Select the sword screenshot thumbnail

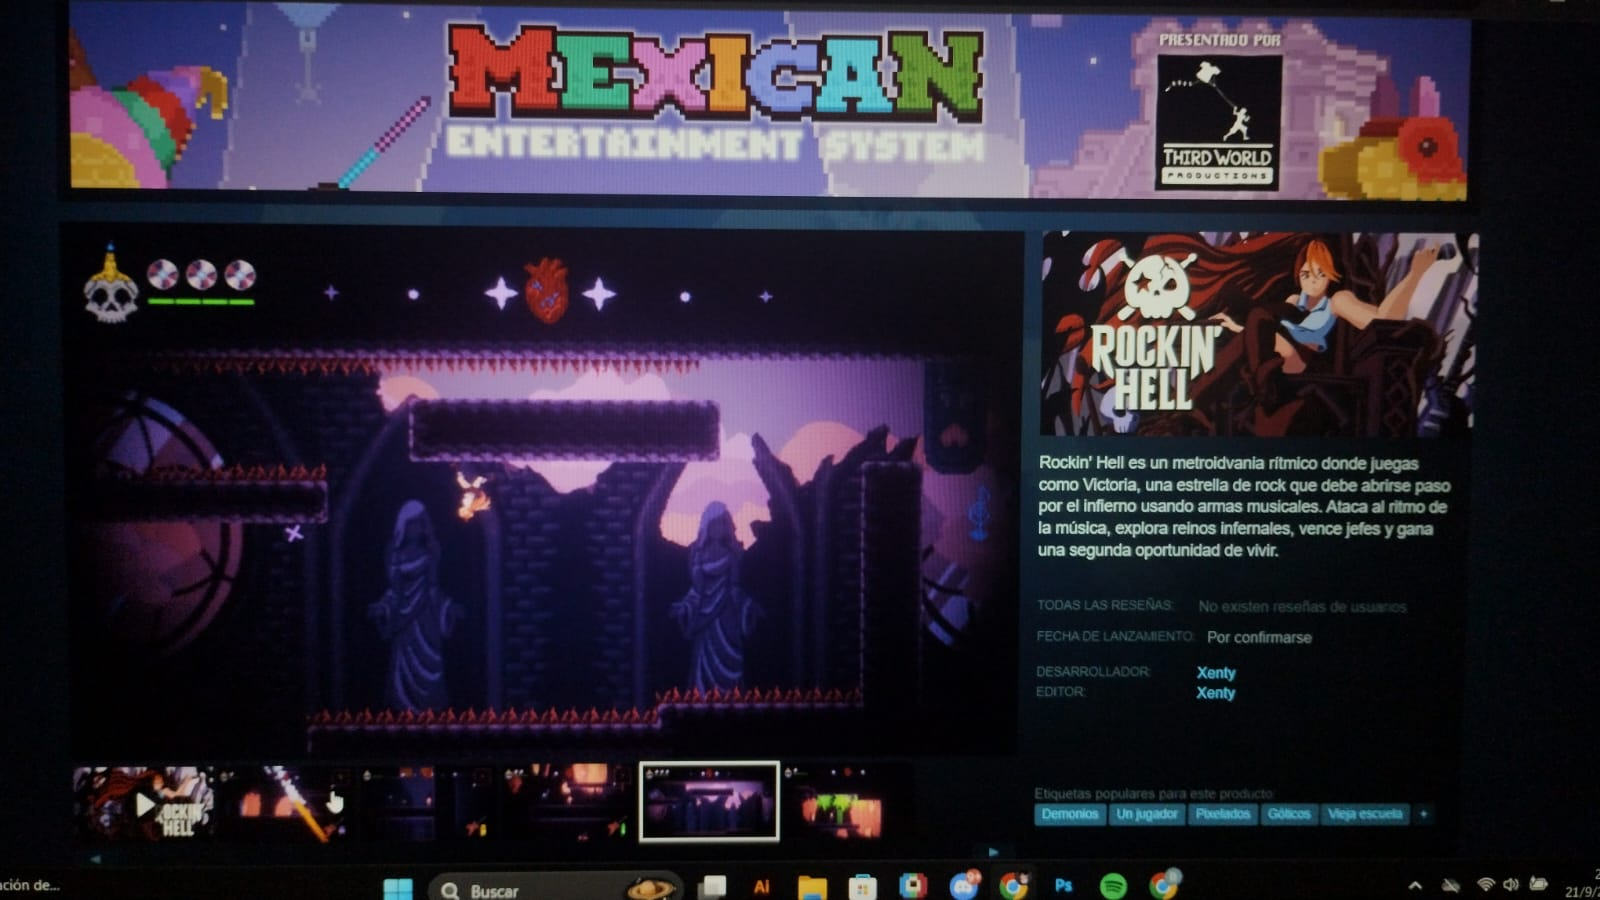288,803
